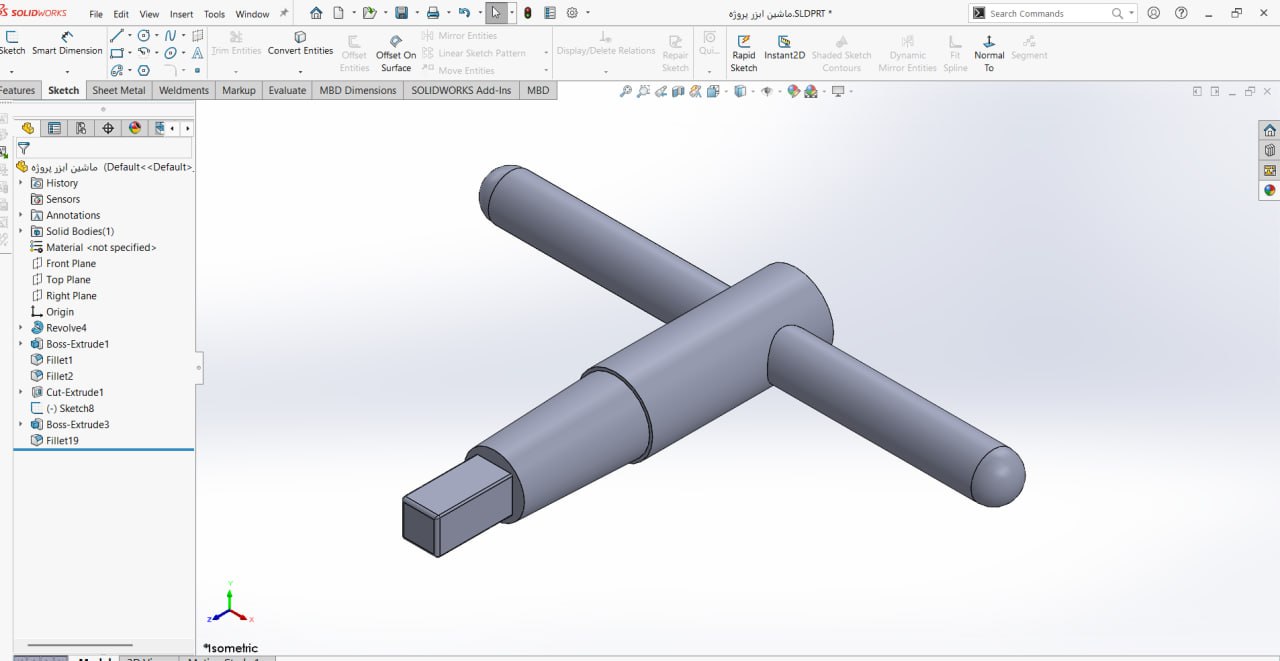Viewport: 1280px width, 661px height.
Task: Switch to the SOLIDWORKS Add-Ins tab
Action: tap(461, 90)
